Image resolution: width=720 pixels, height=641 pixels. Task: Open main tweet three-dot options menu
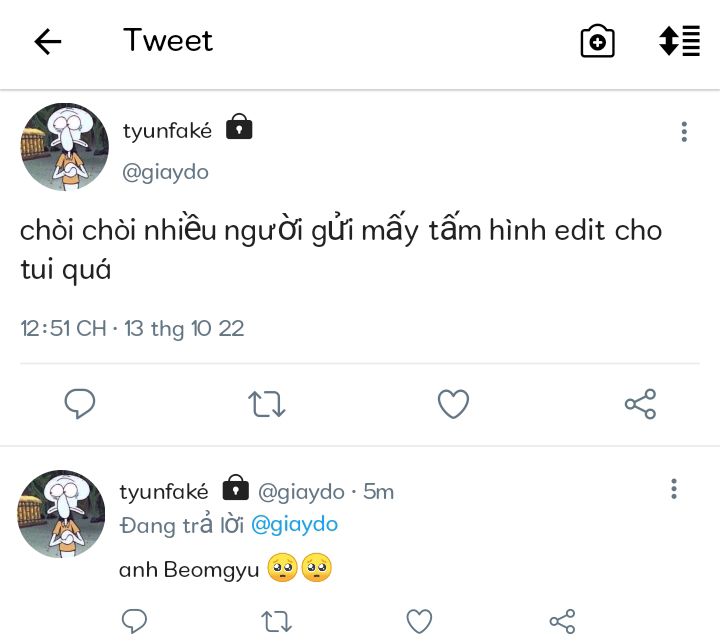click(x=684, y=132)
